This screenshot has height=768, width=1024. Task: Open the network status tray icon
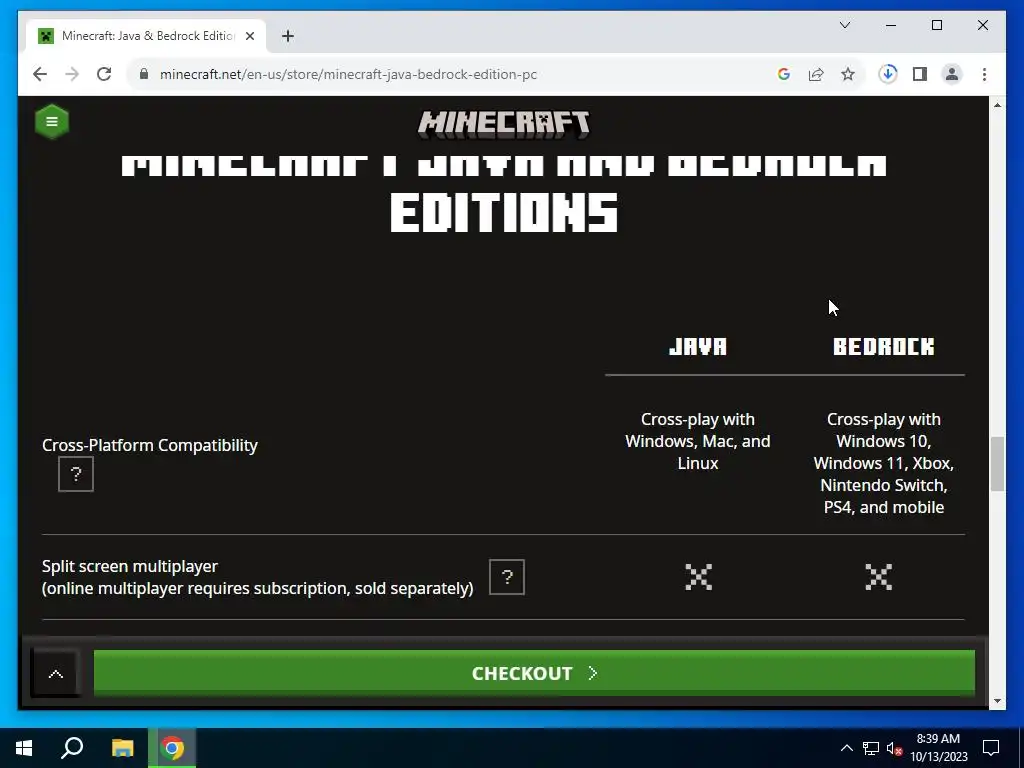point(871,748)
